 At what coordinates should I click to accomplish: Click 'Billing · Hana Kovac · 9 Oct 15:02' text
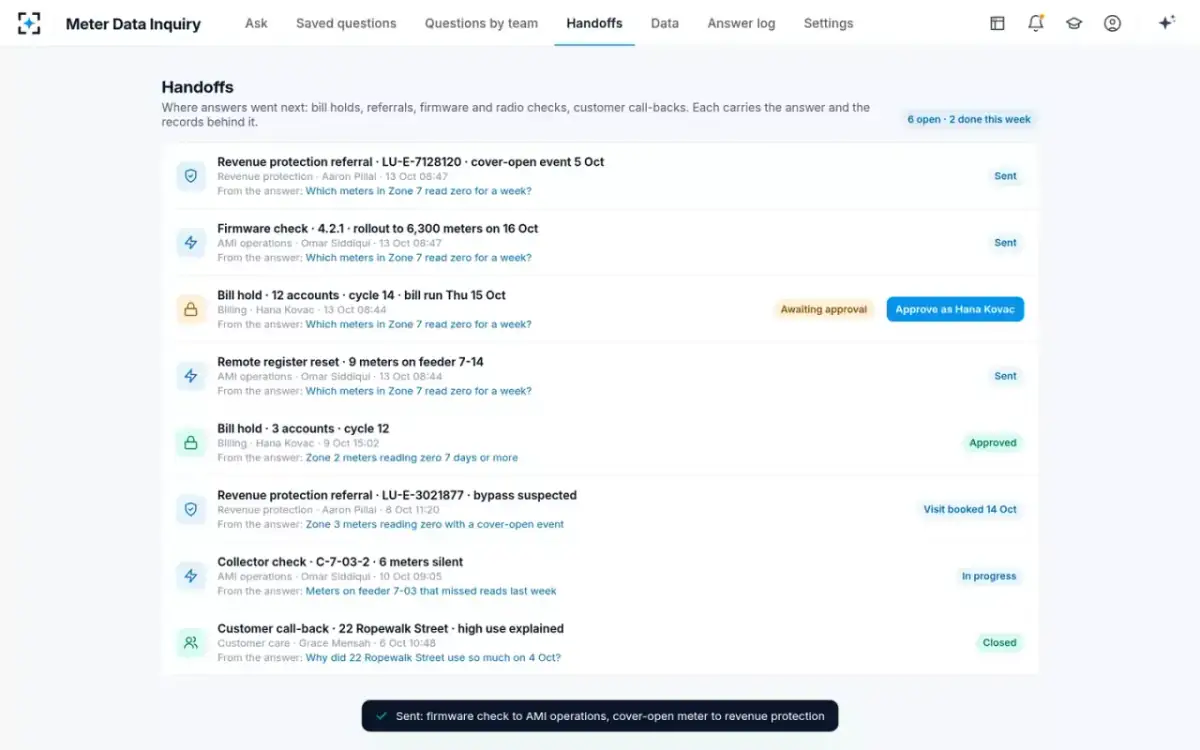pyautogui.click(x=298, y=443)
